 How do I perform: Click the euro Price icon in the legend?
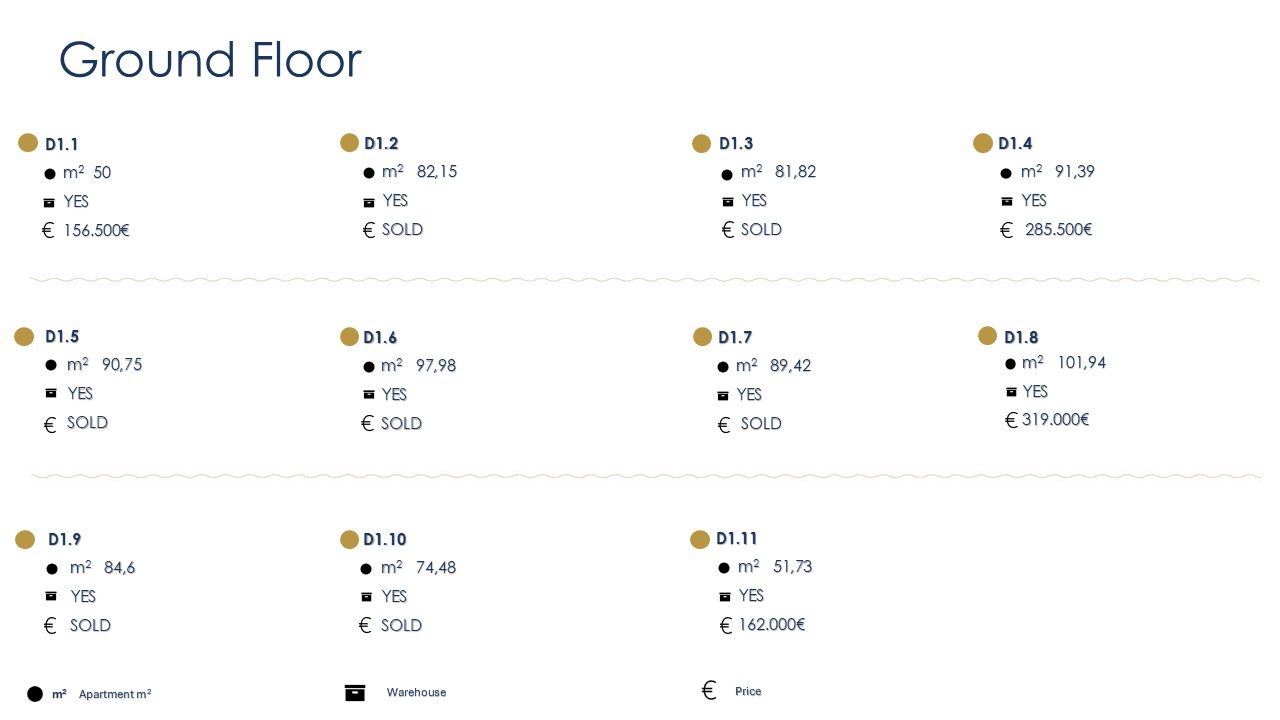[709, 691]
